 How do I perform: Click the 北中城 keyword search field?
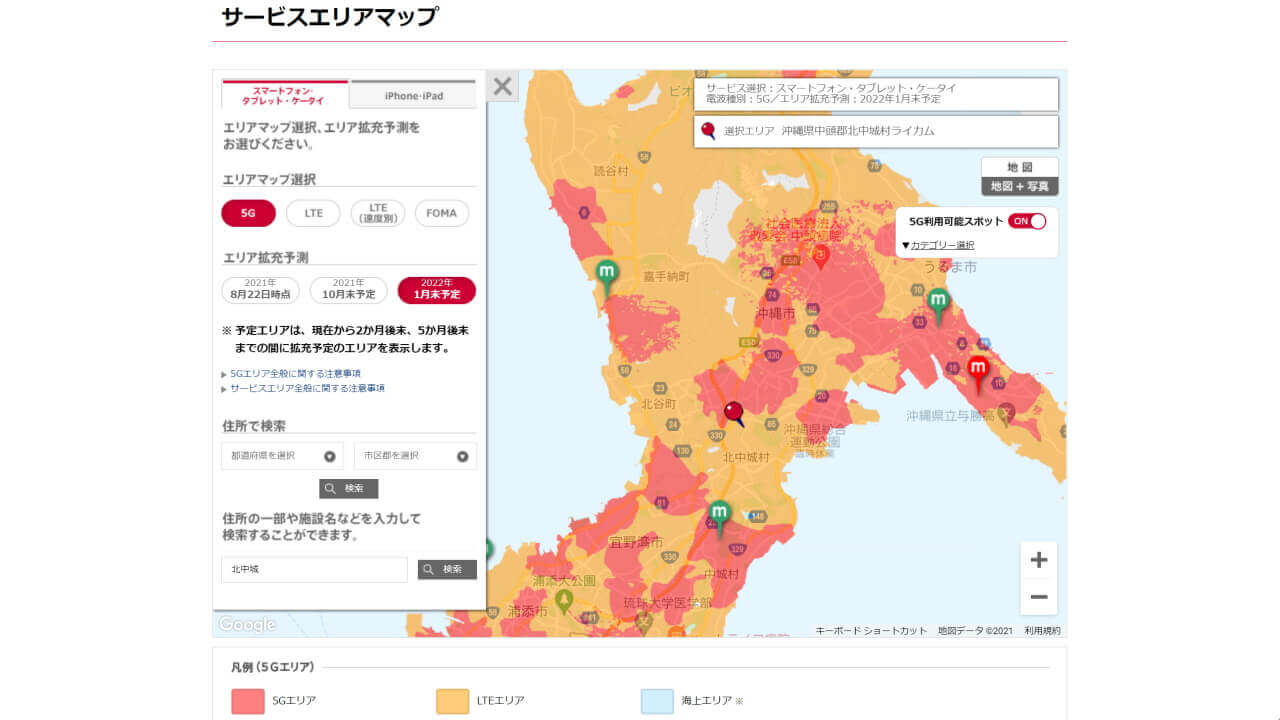point(313,569)
